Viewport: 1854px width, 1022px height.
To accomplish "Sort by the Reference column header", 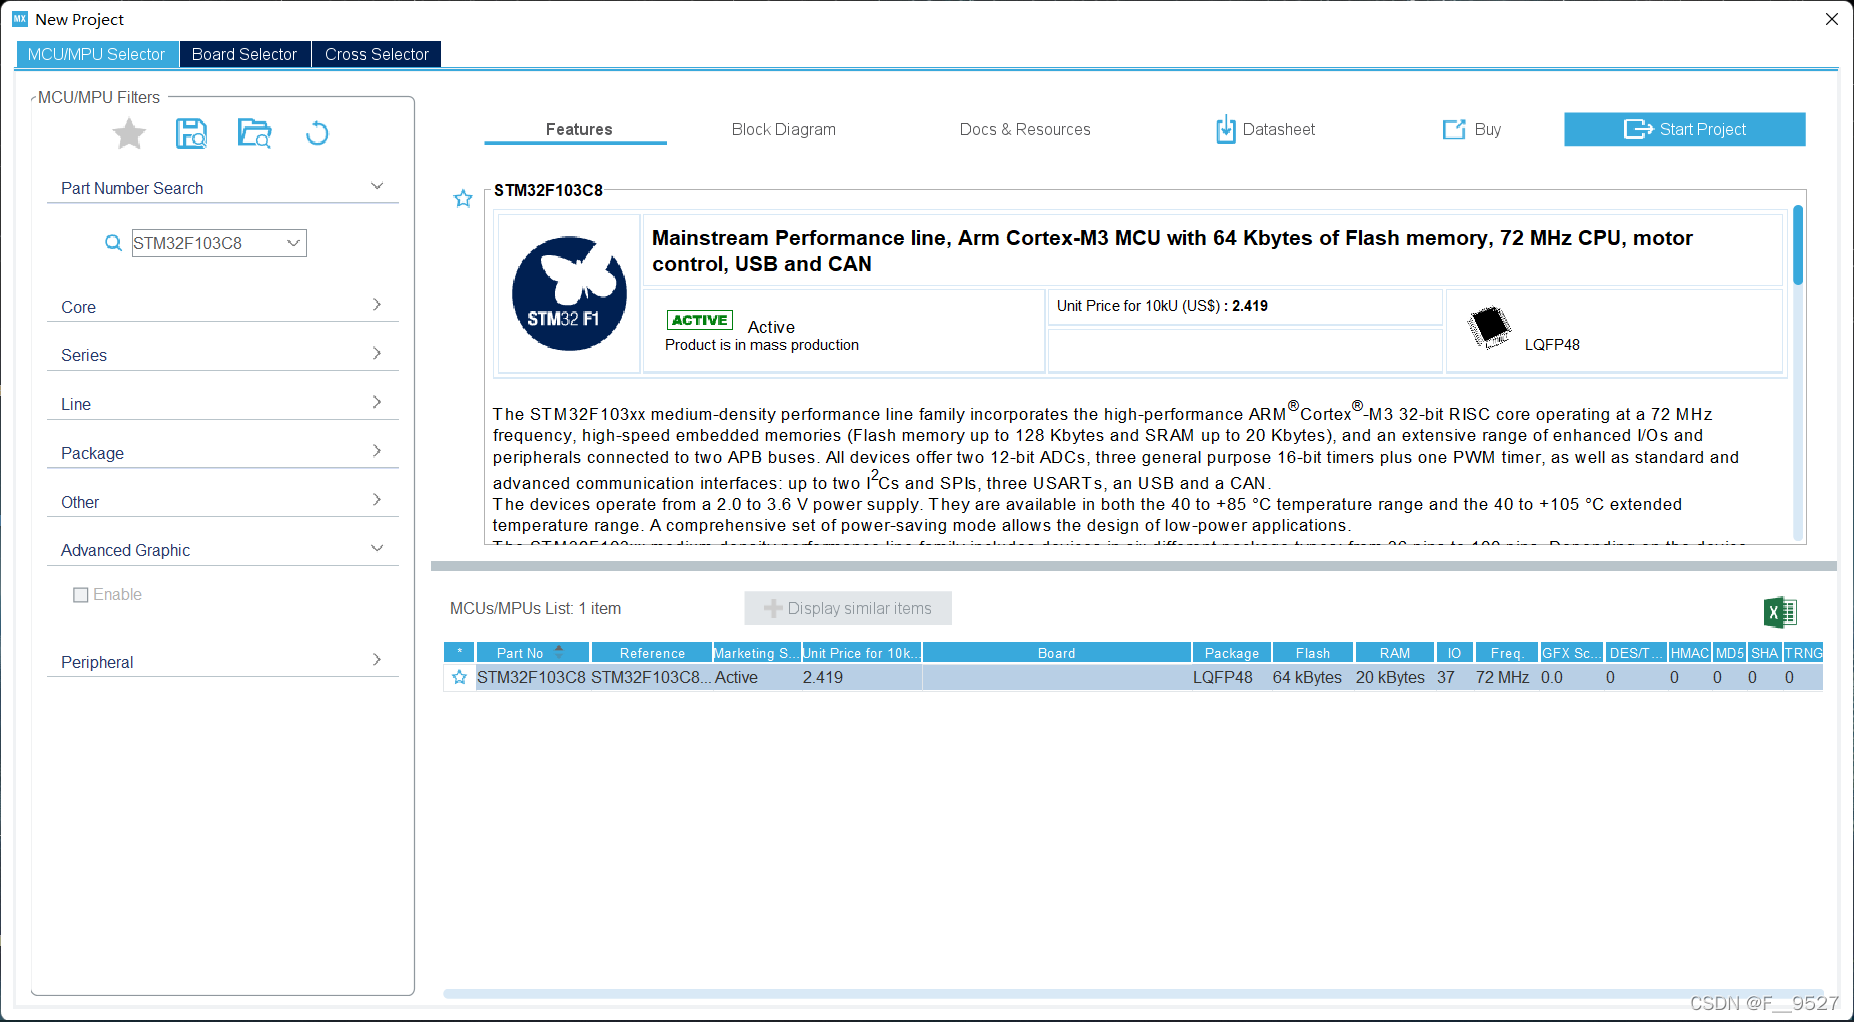I will pos(651,653).
